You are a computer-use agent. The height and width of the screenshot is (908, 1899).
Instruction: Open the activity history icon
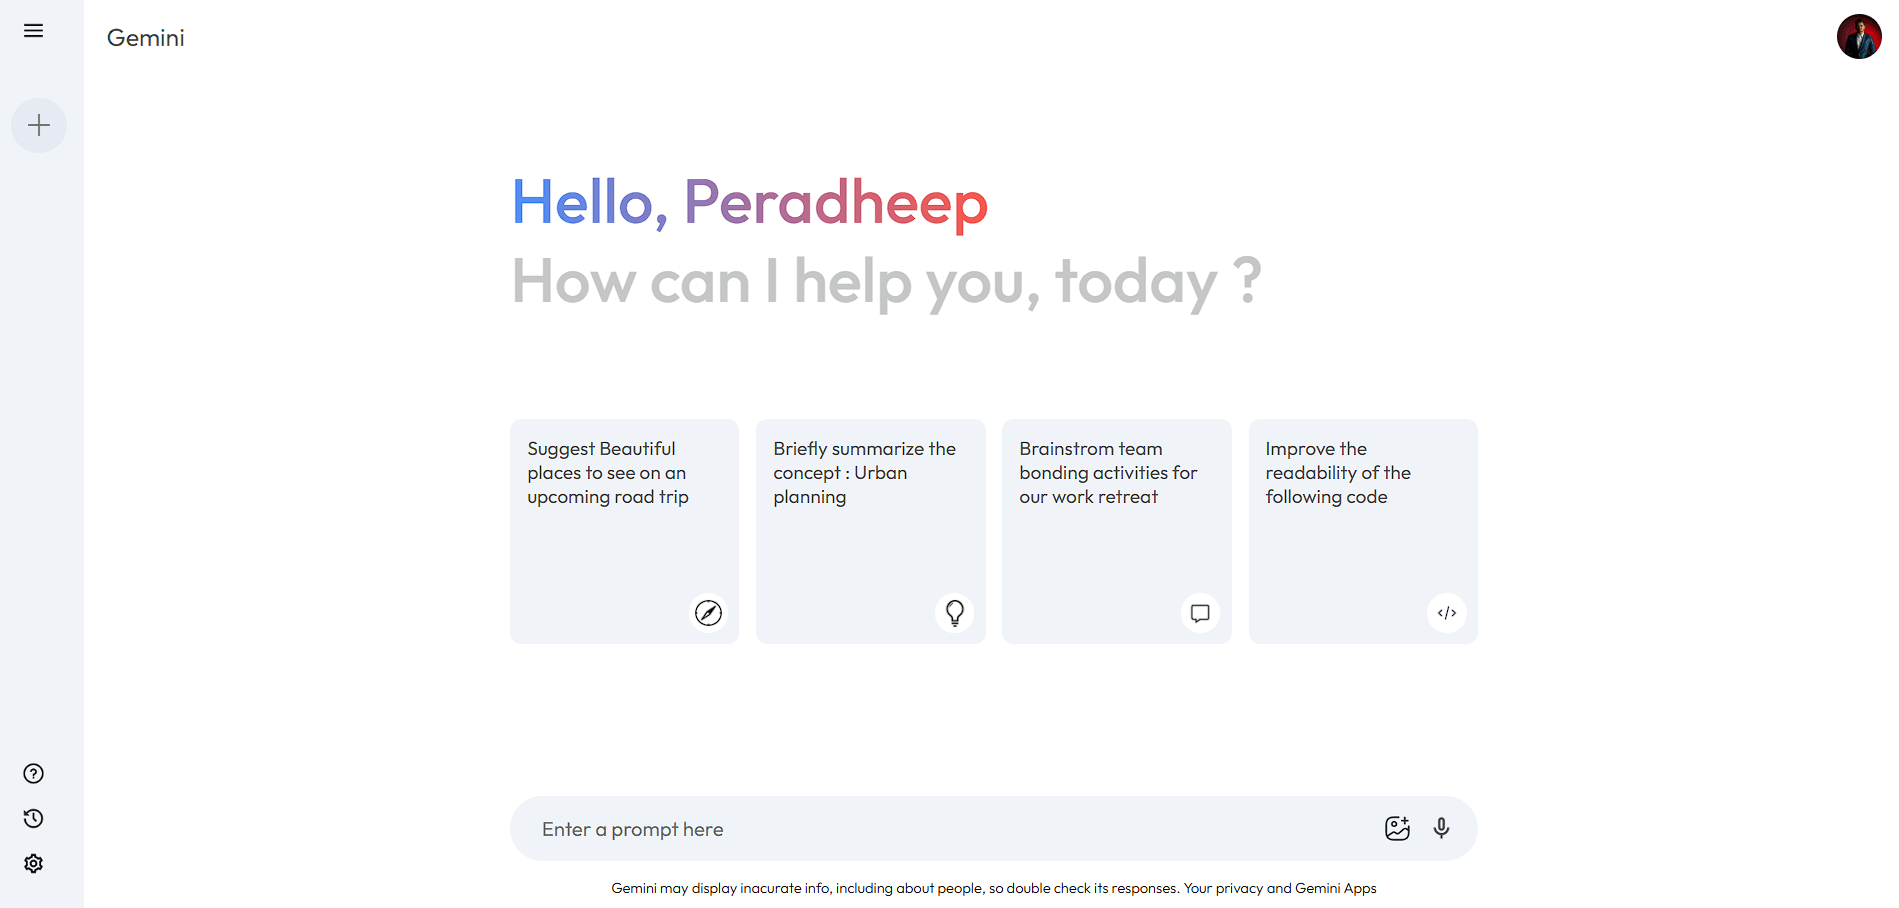33,819
